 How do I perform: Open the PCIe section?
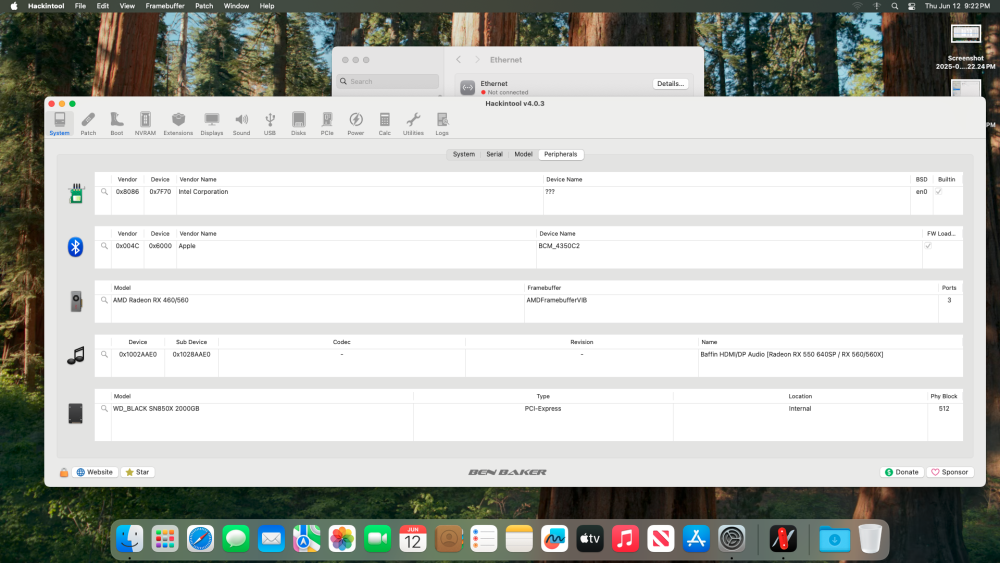(x=327, y=124)
